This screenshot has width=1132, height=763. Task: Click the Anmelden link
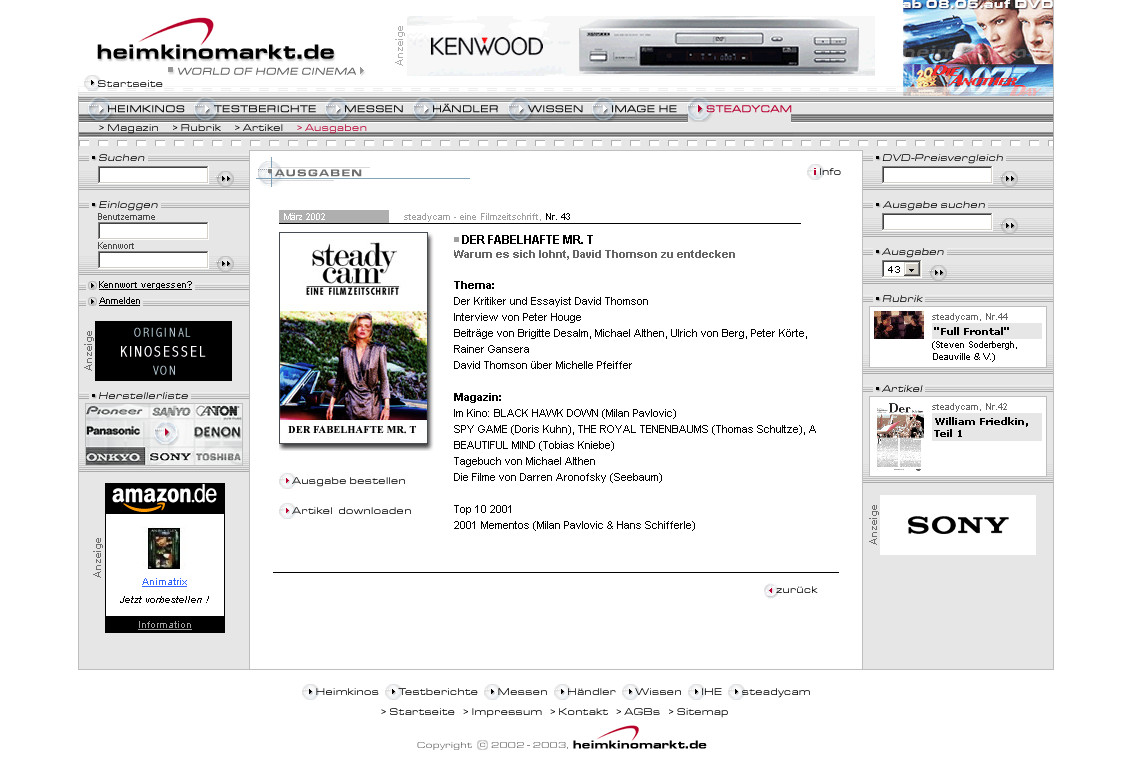point(120,301)
